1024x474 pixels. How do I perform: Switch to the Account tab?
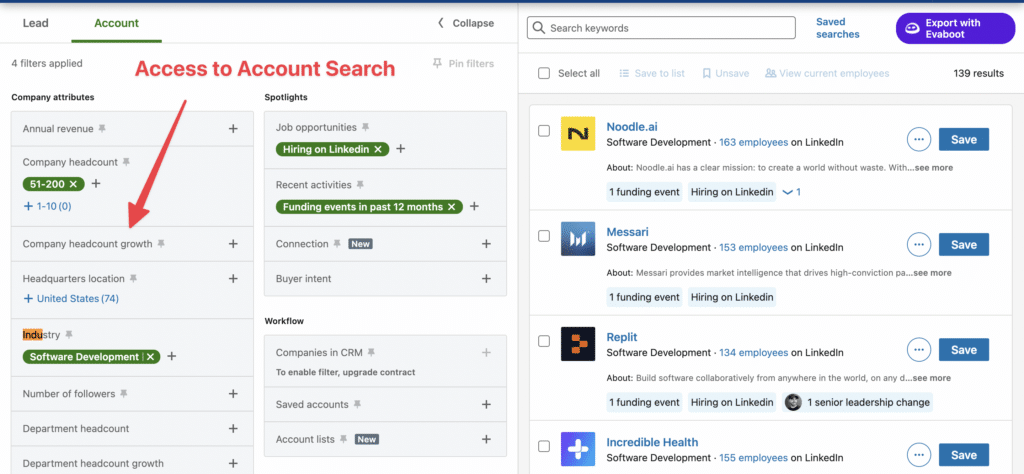[116, 23]
